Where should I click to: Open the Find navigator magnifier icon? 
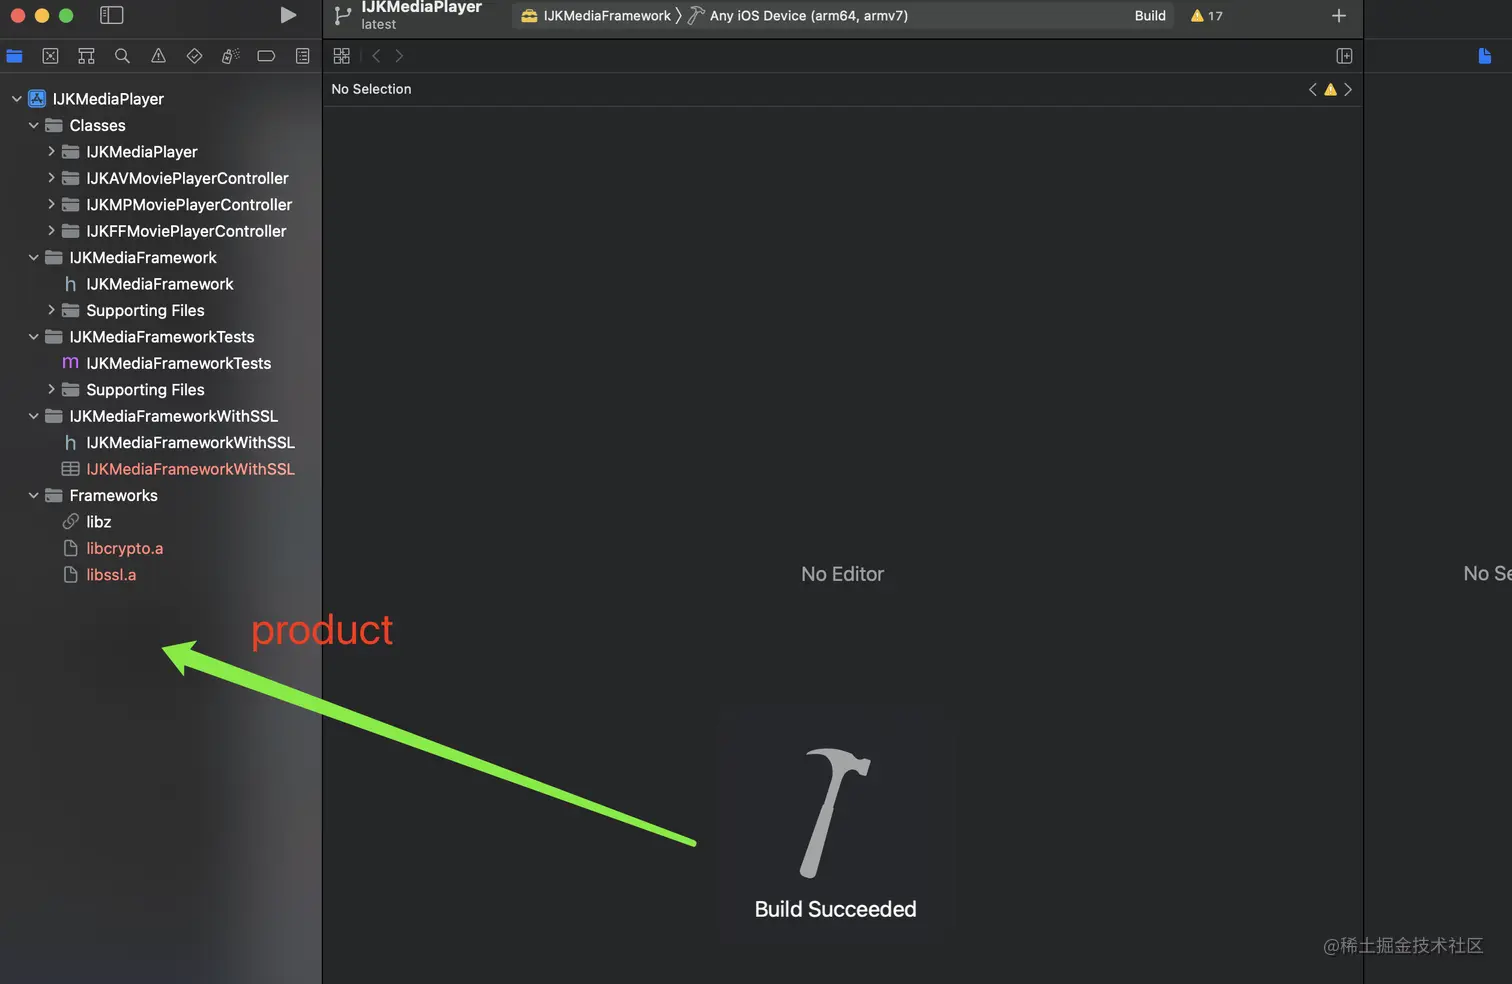[122, 56]
